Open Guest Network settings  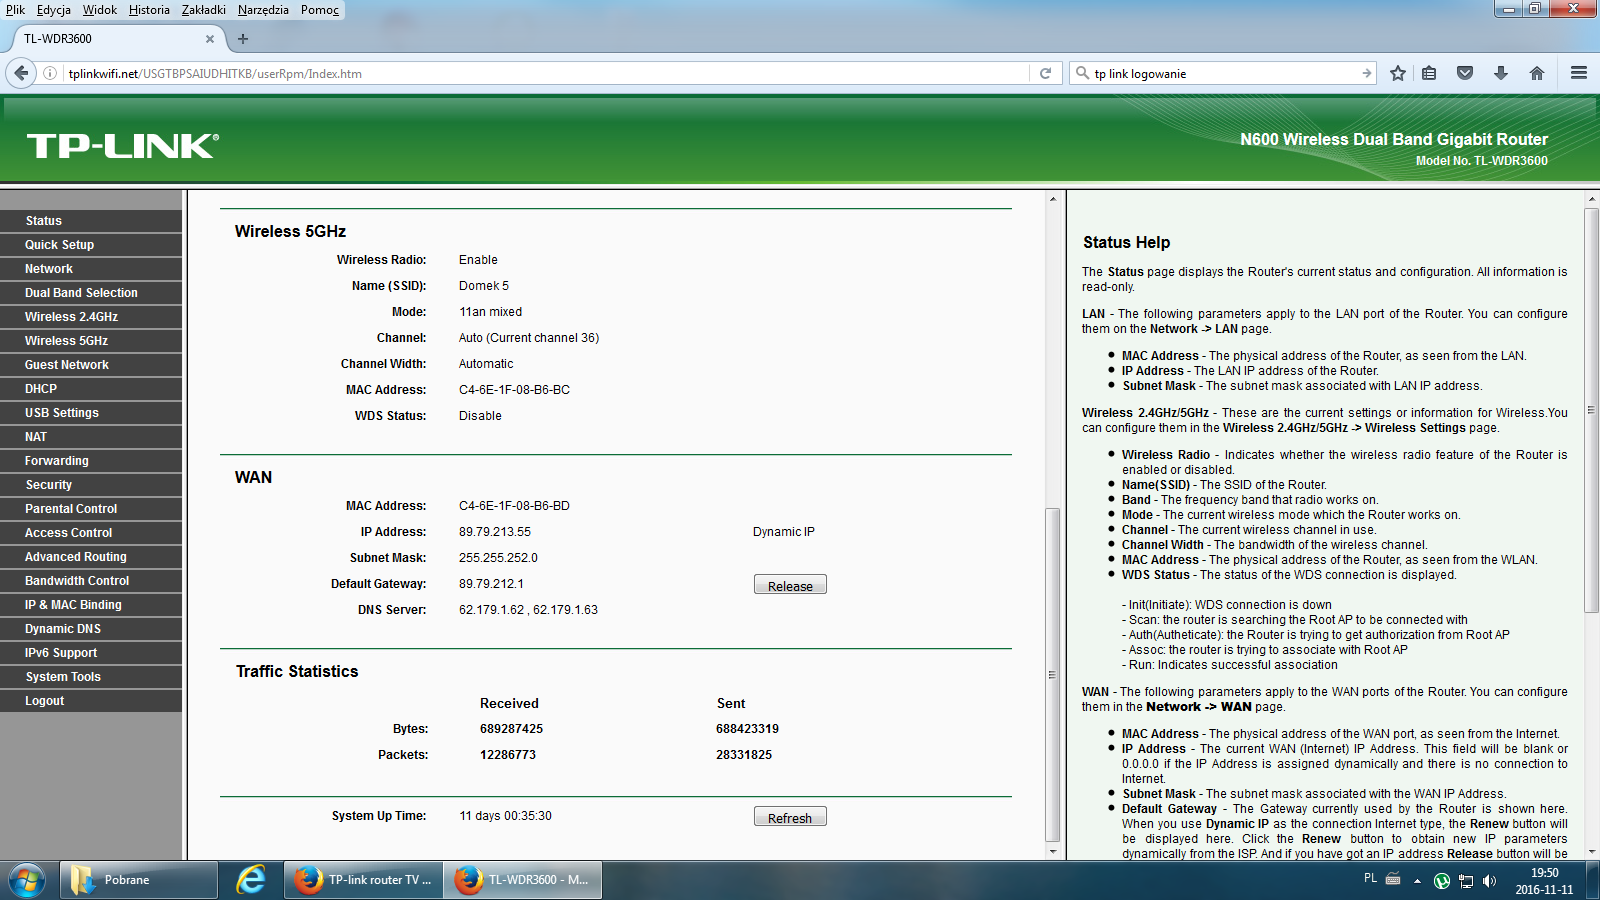[x=91, y=365]
